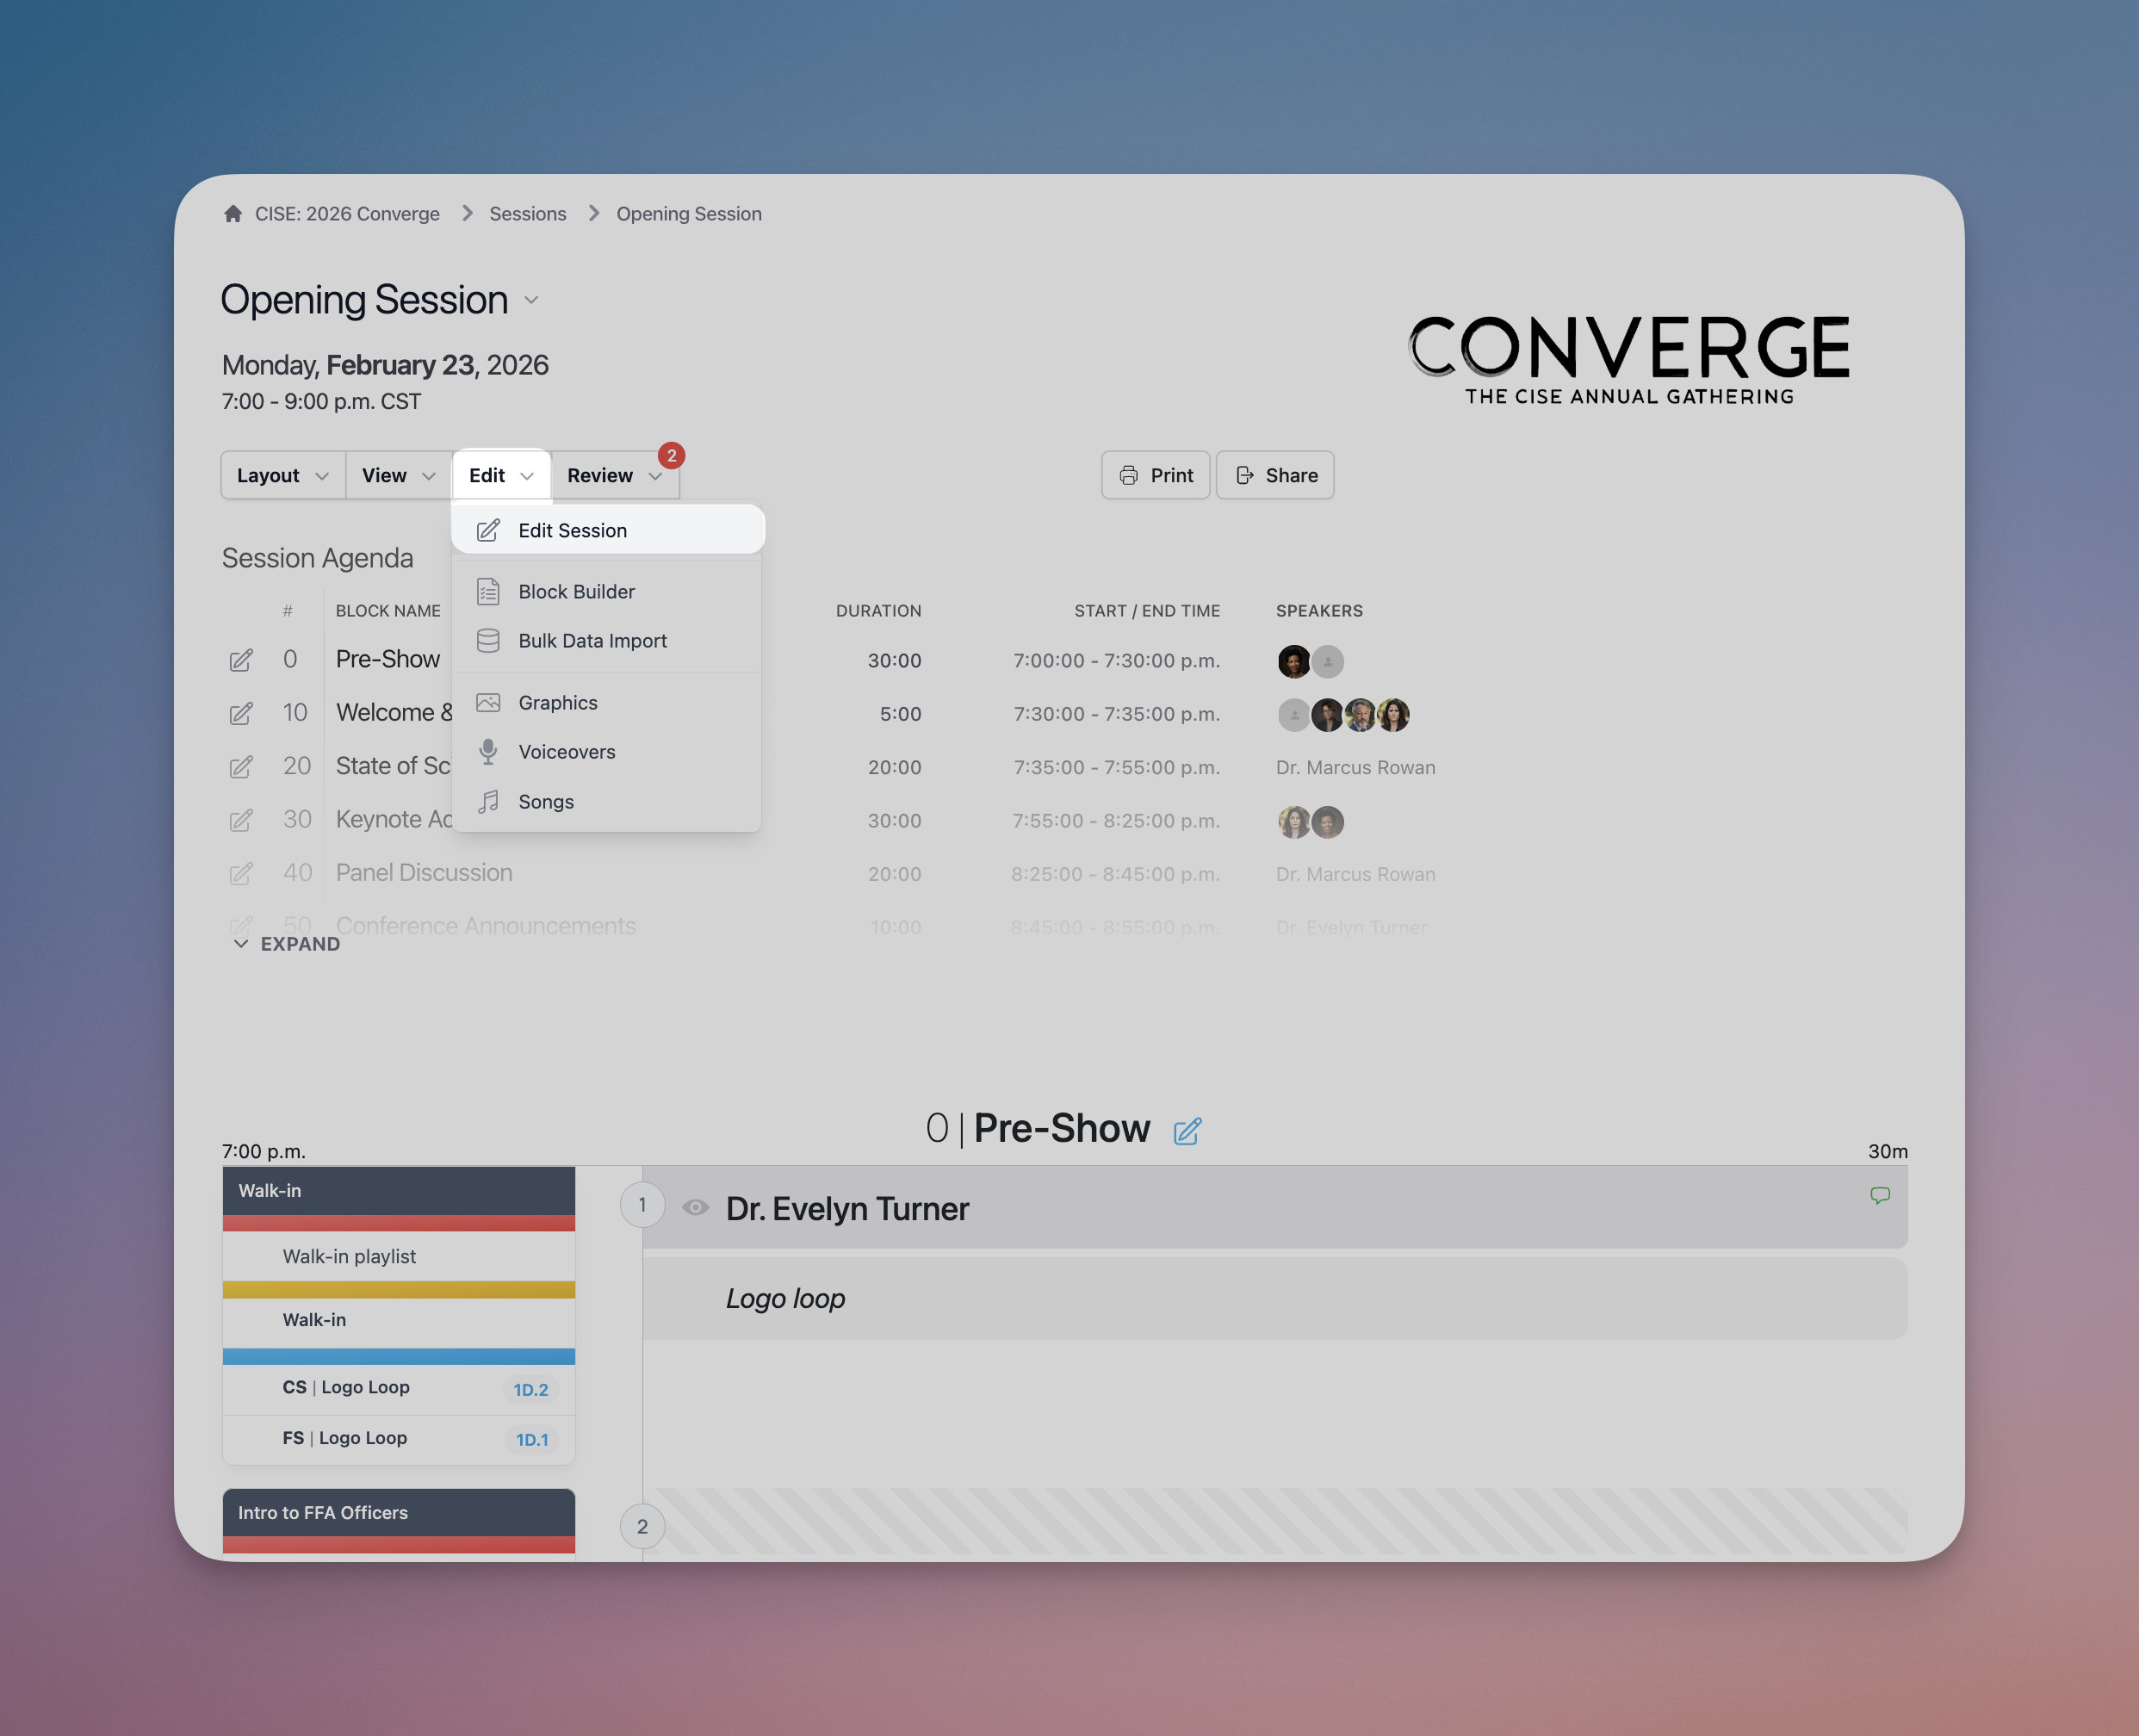
Task: Click the blue bar above CS Logo Loop
Action: [x=398, y=1357]
